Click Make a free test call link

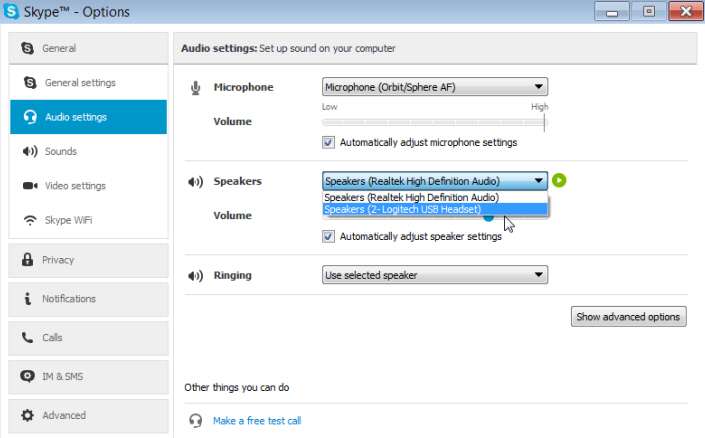(257, 421)
